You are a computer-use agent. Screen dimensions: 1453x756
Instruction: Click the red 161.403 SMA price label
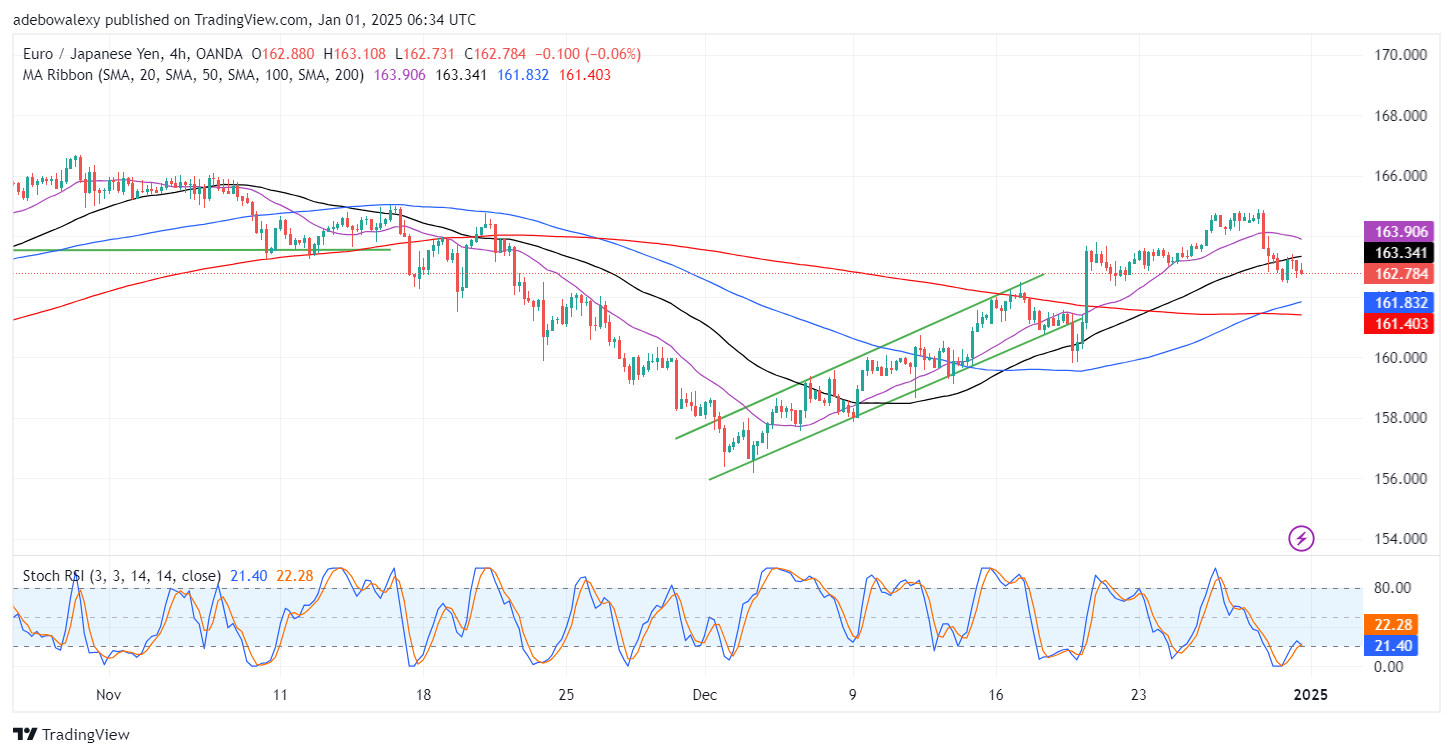pyautogui.click(x=1398, y=323)
